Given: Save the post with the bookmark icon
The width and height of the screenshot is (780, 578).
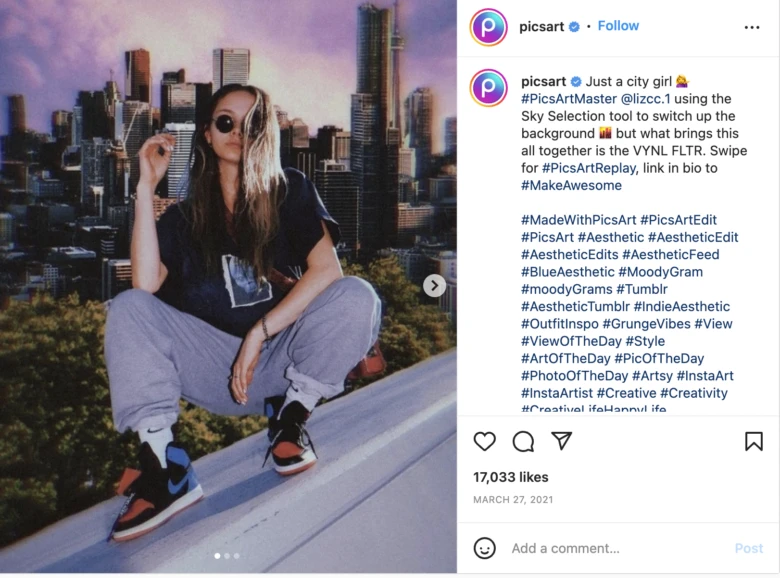Looking at the screenshot, I should click(754, 441).
